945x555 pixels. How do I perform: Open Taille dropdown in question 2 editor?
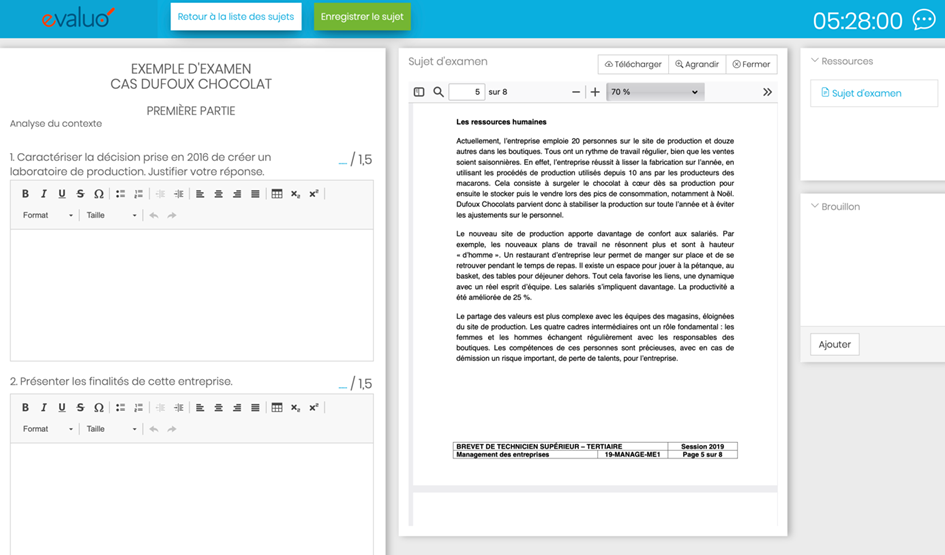[111, 429]
